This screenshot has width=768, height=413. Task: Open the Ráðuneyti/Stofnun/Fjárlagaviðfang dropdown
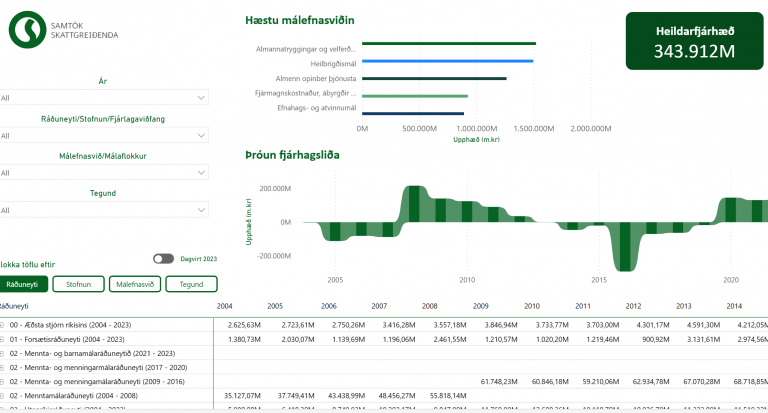click(x=104, y=136)
